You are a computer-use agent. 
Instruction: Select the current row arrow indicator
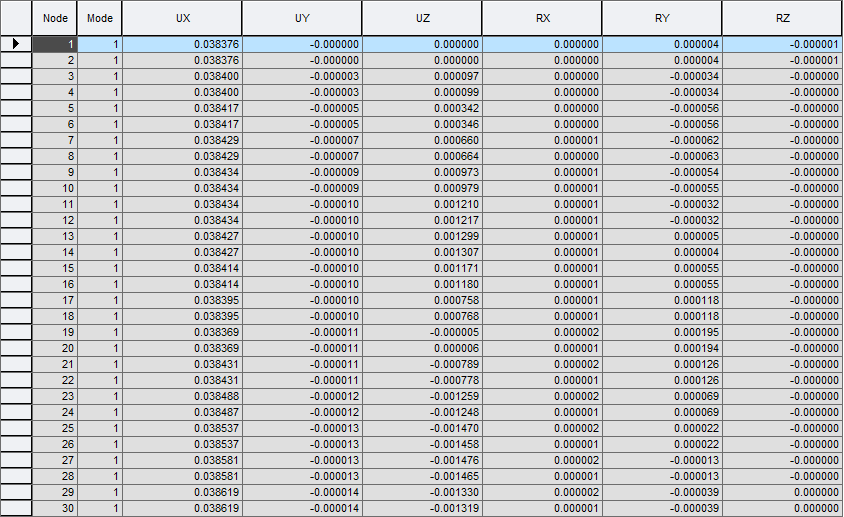point(16,44)
